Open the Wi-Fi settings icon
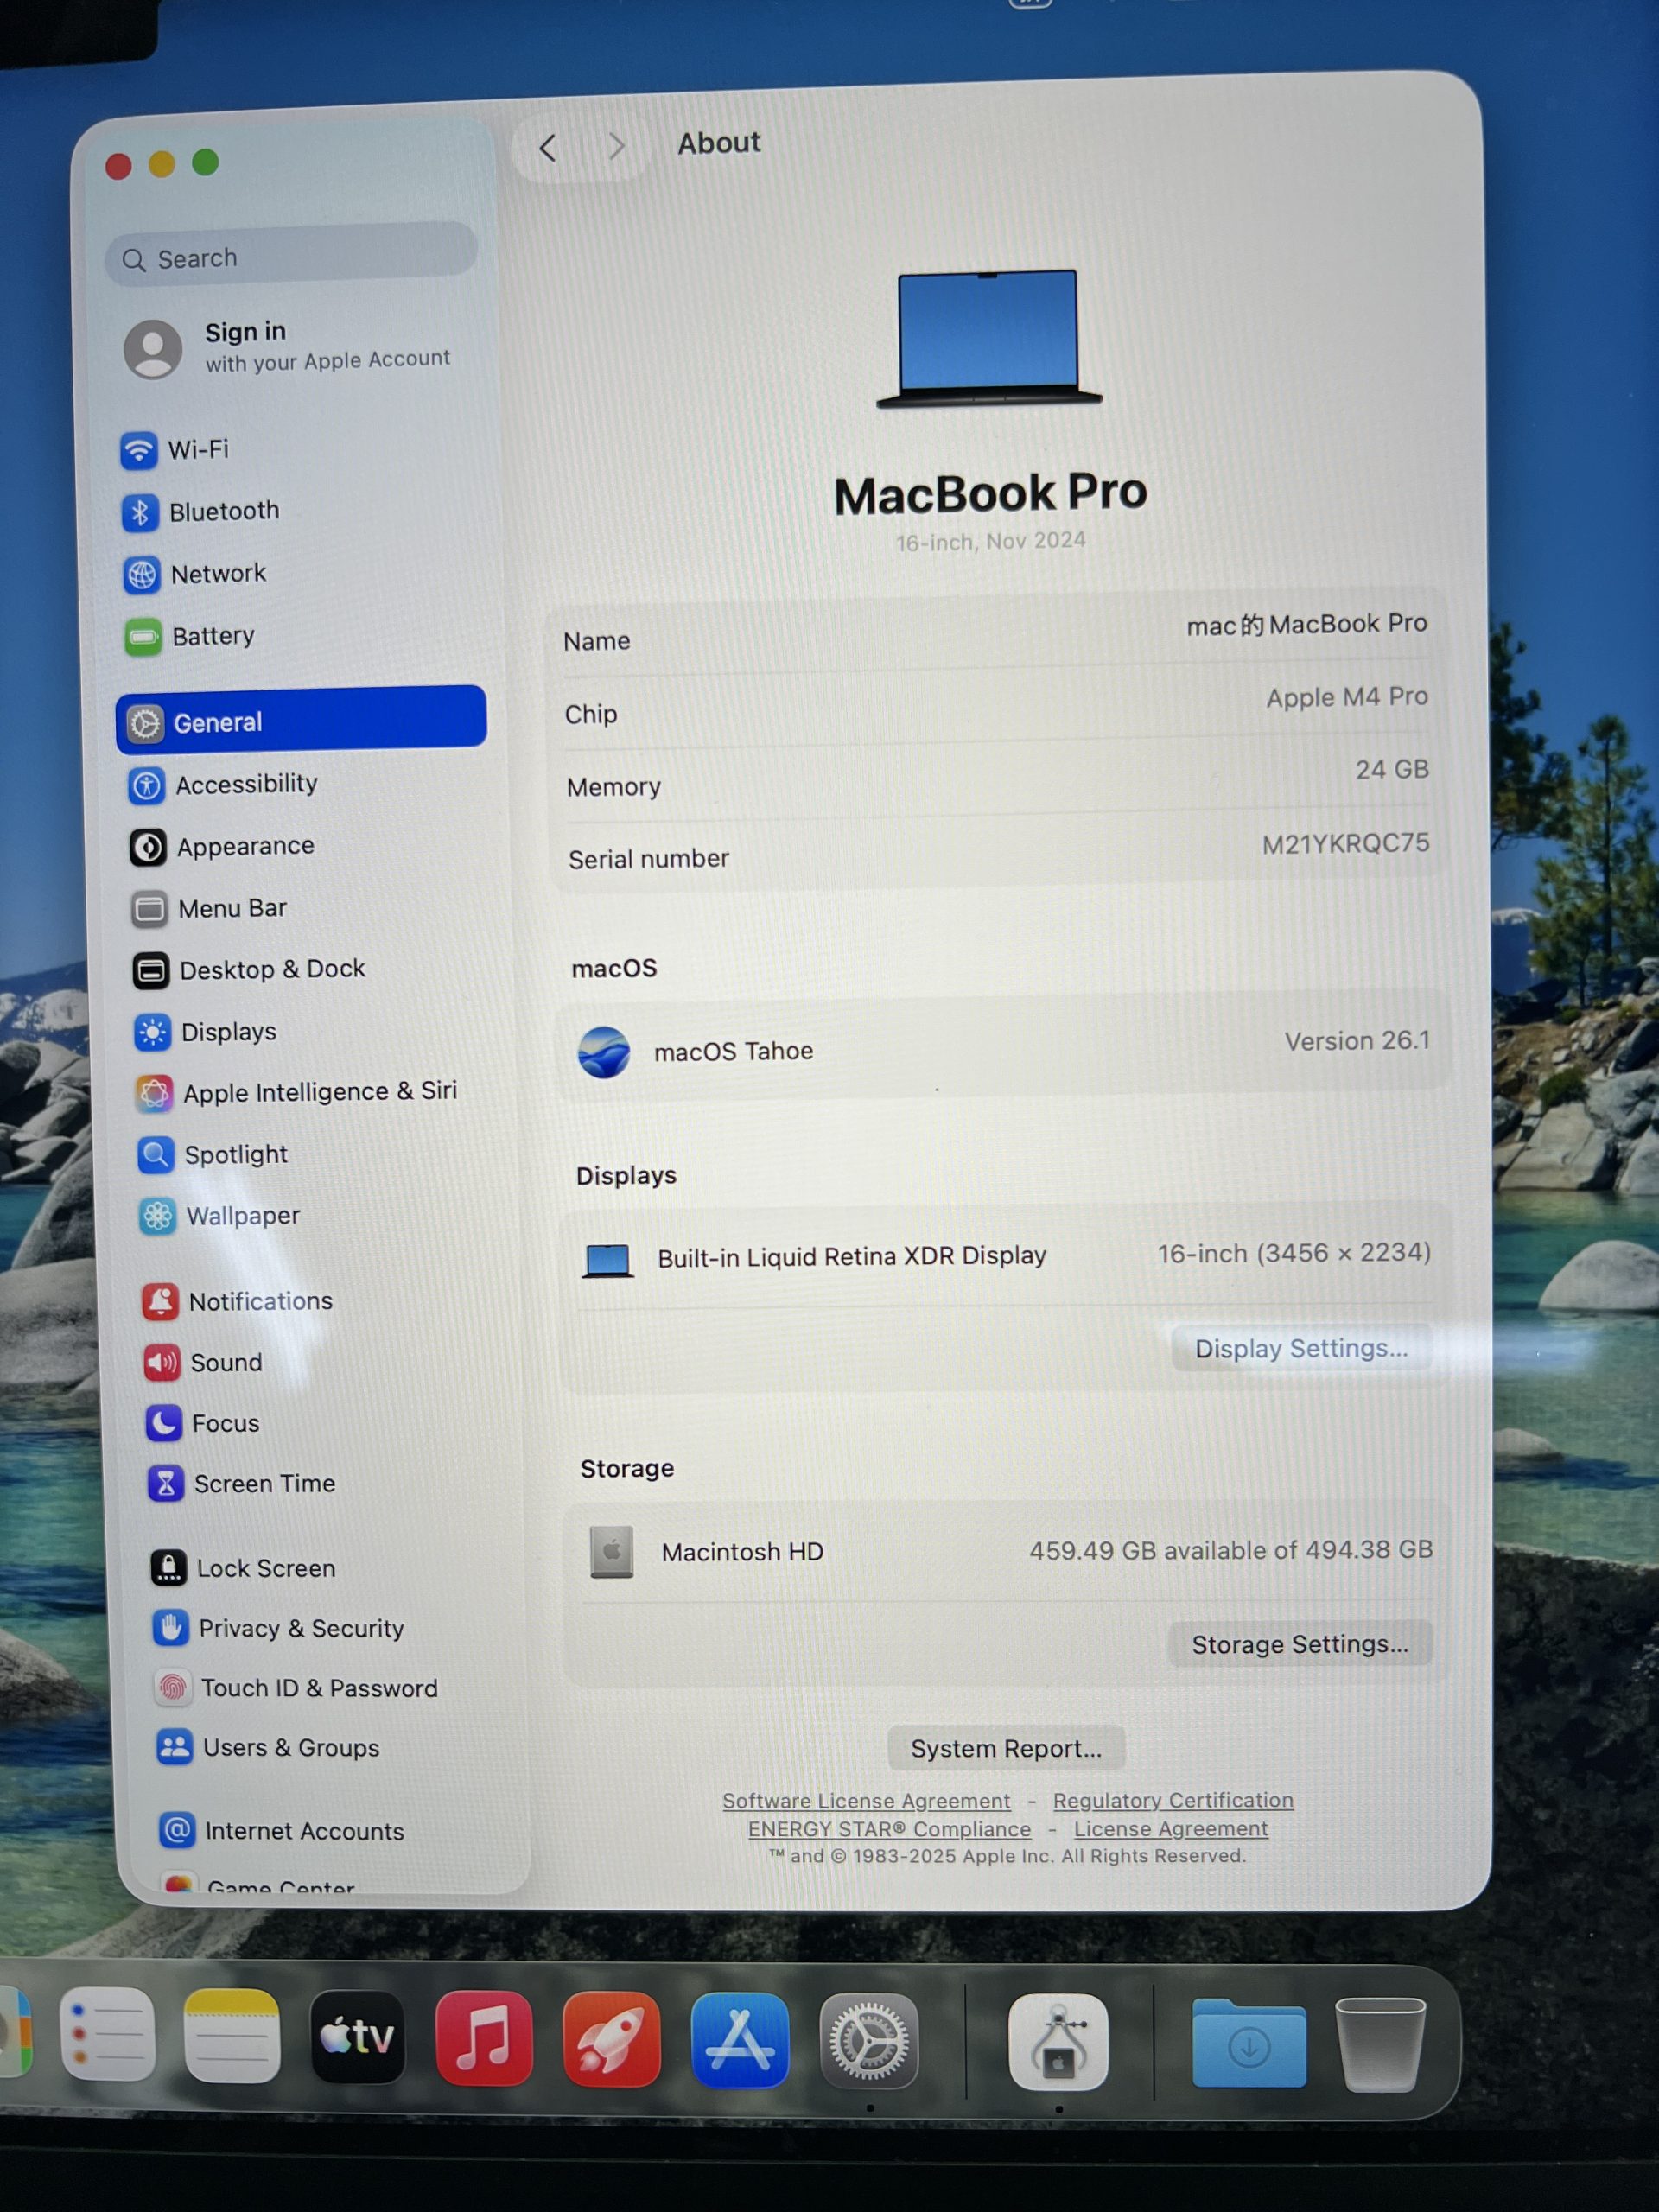The height and width of the screenshot is (2212, 1659). pyautogui.click(x=139, y=450)
